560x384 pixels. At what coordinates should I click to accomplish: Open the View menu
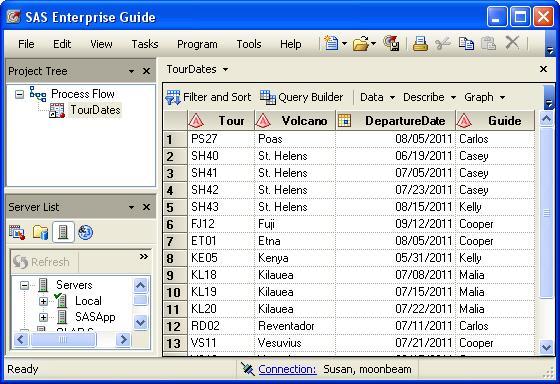tap(101, 44)
